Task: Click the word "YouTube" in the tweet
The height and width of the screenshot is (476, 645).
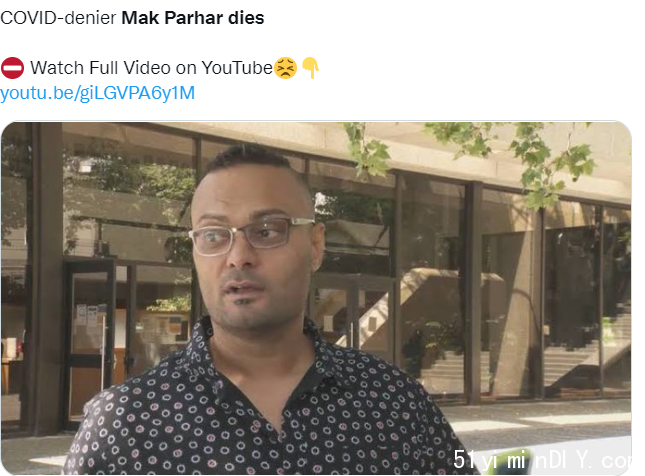Action: tap(237, 68)
